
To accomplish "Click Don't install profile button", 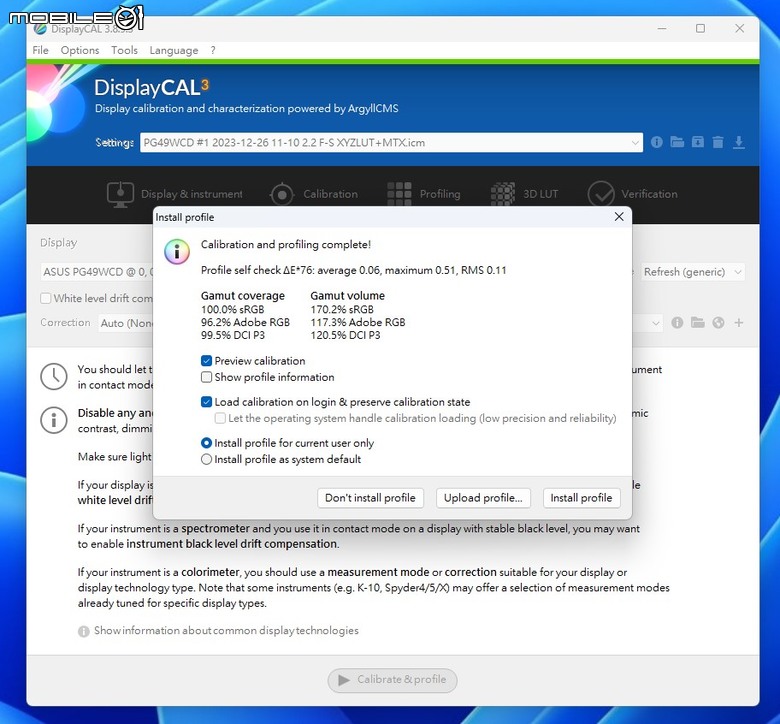I will point(370,498).
